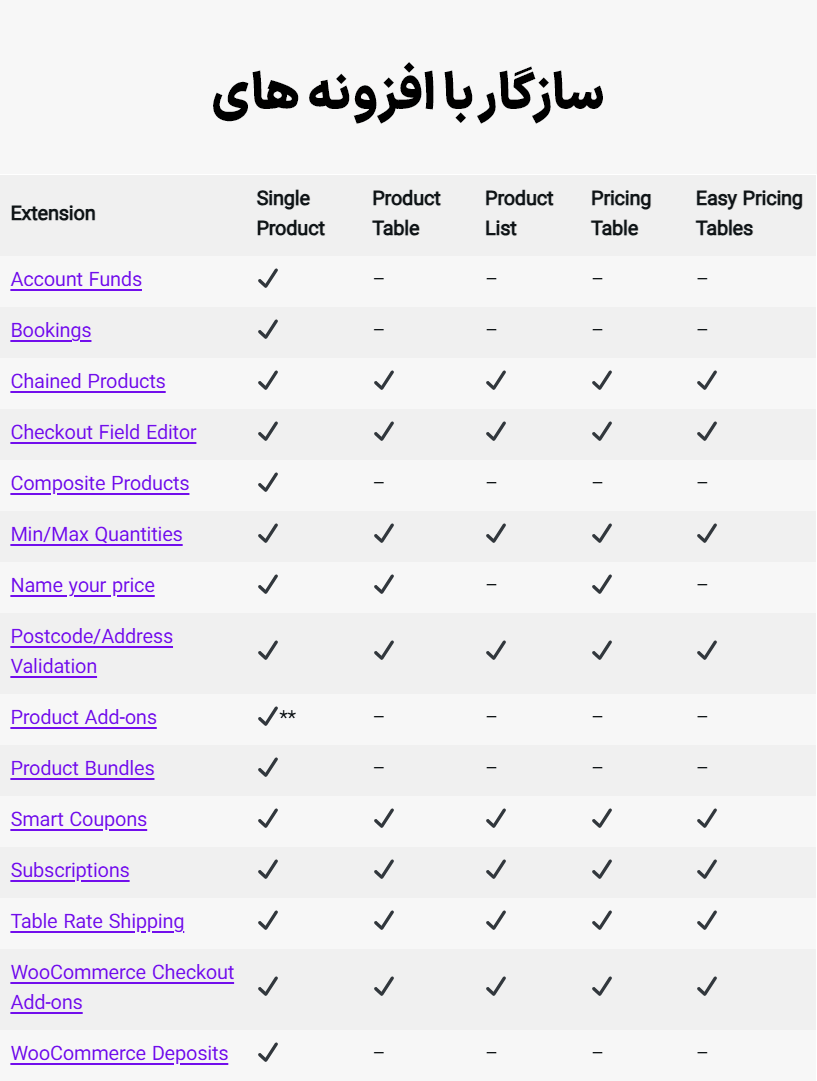Open the Table Rate Shipping link
This screenshot has width=817, height=1081.
click(x=97, y=922)
